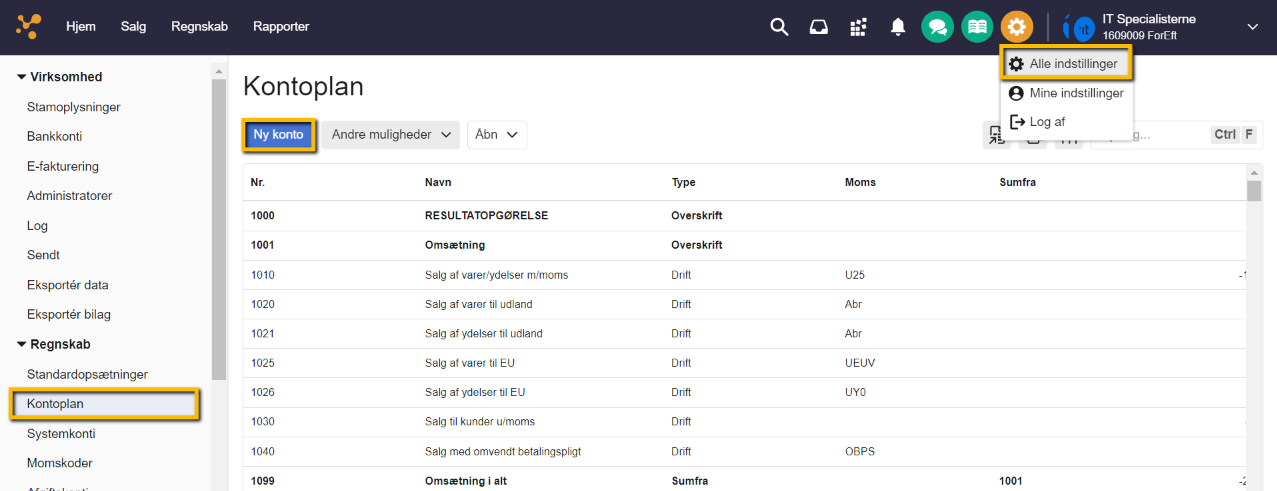1277x491 pixels.
Task: Expand the IT Specialisterne company dropdown
Action: pos(1252,27)
